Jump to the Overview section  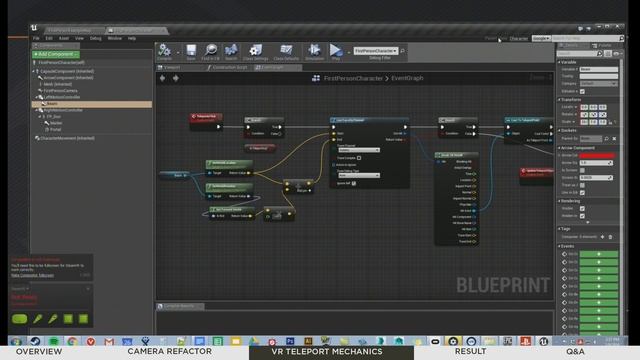click(39, 351)
